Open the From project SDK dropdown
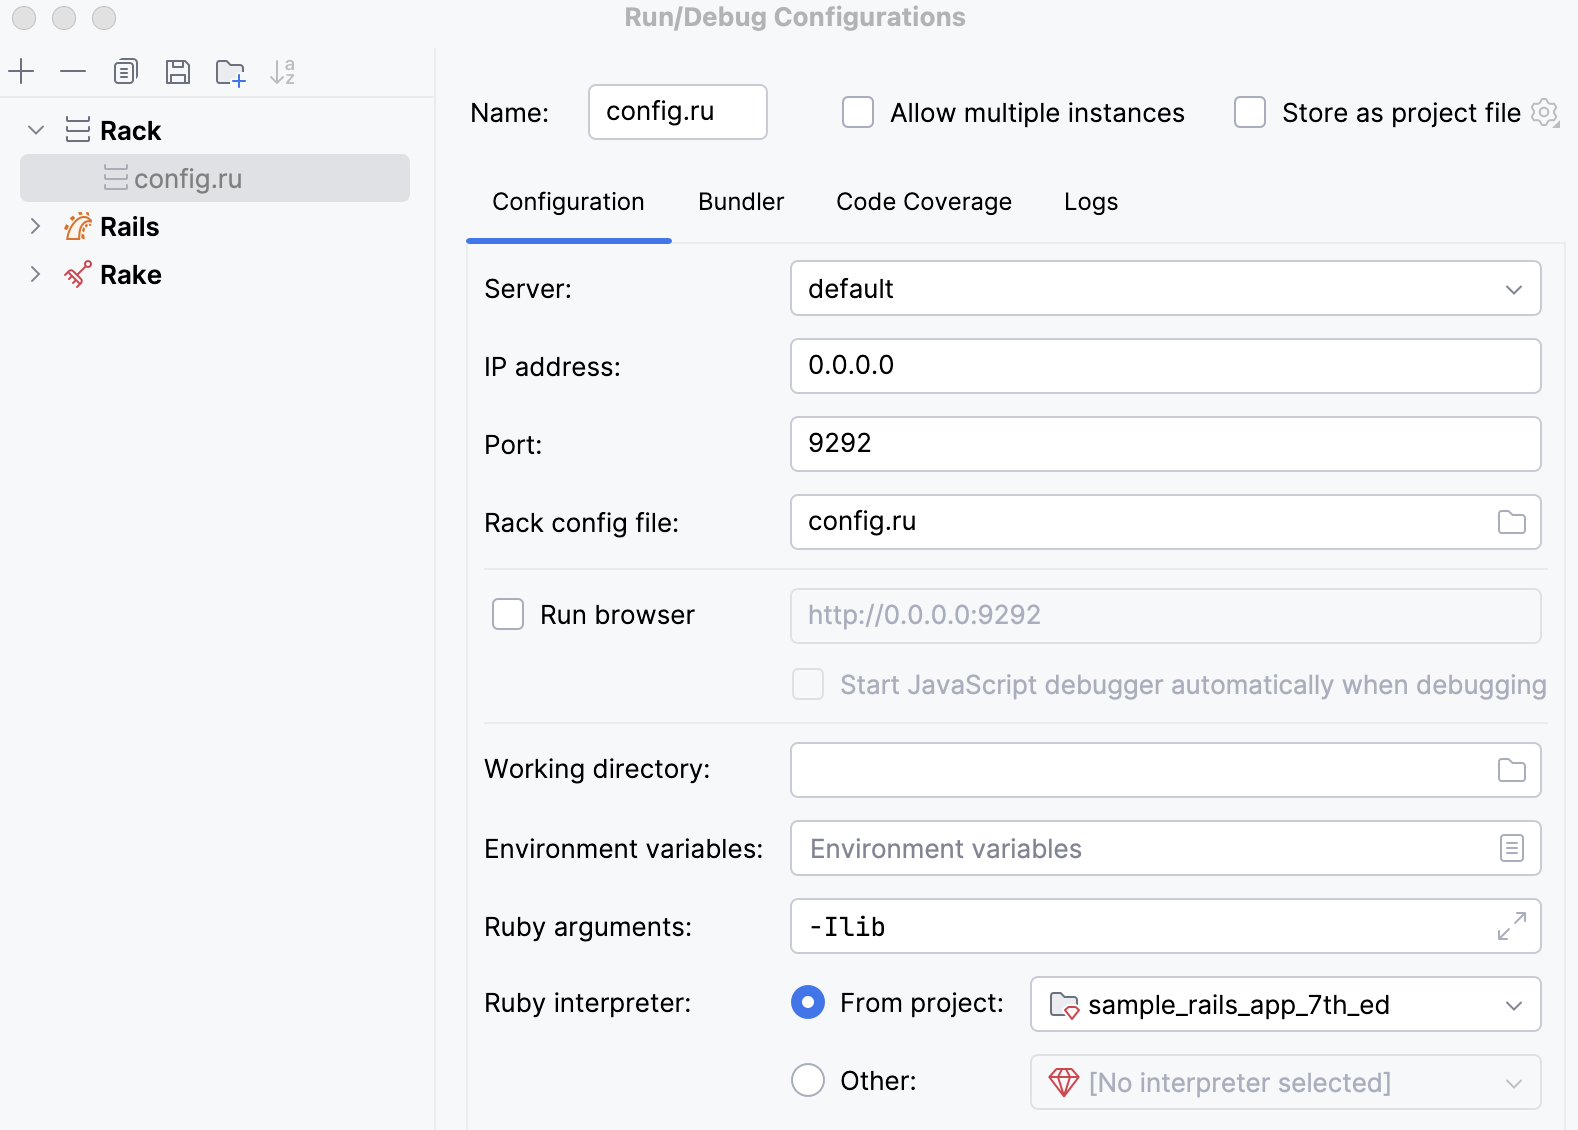The image size is (1578, 1130). tap(1285, 1004)
